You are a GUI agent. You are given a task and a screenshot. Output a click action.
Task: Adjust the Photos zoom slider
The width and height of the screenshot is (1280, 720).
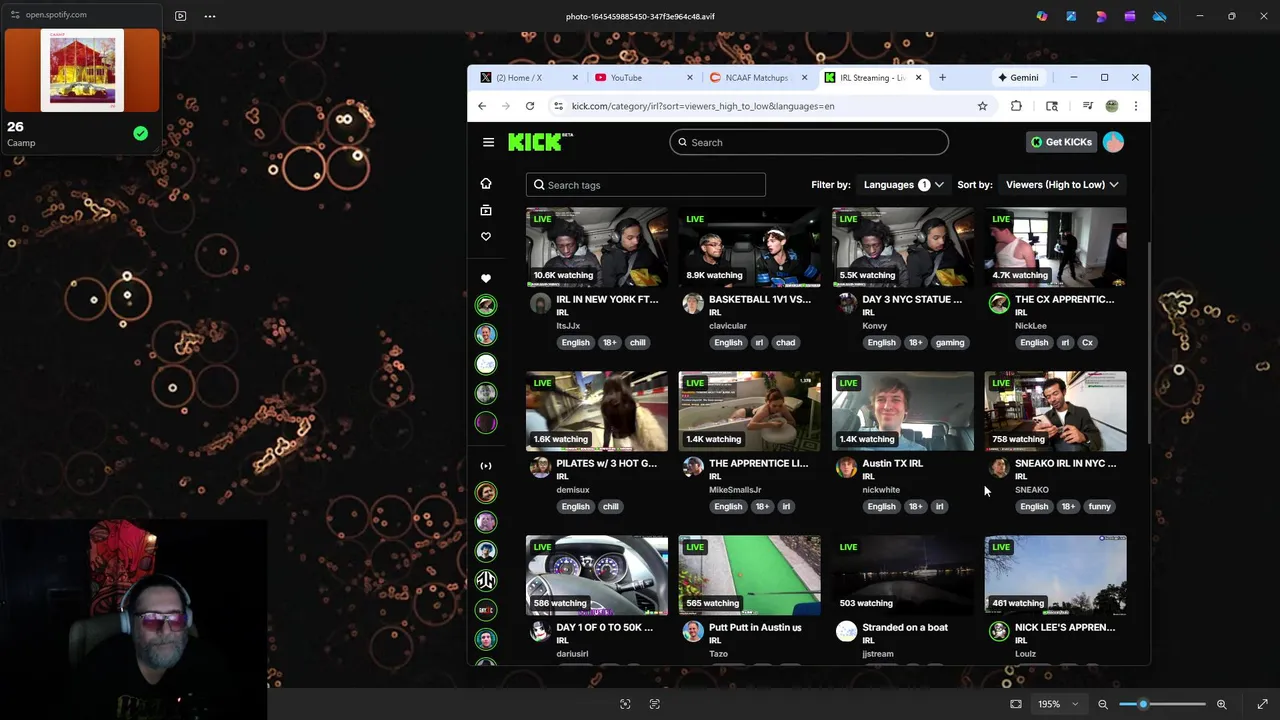1162,704
